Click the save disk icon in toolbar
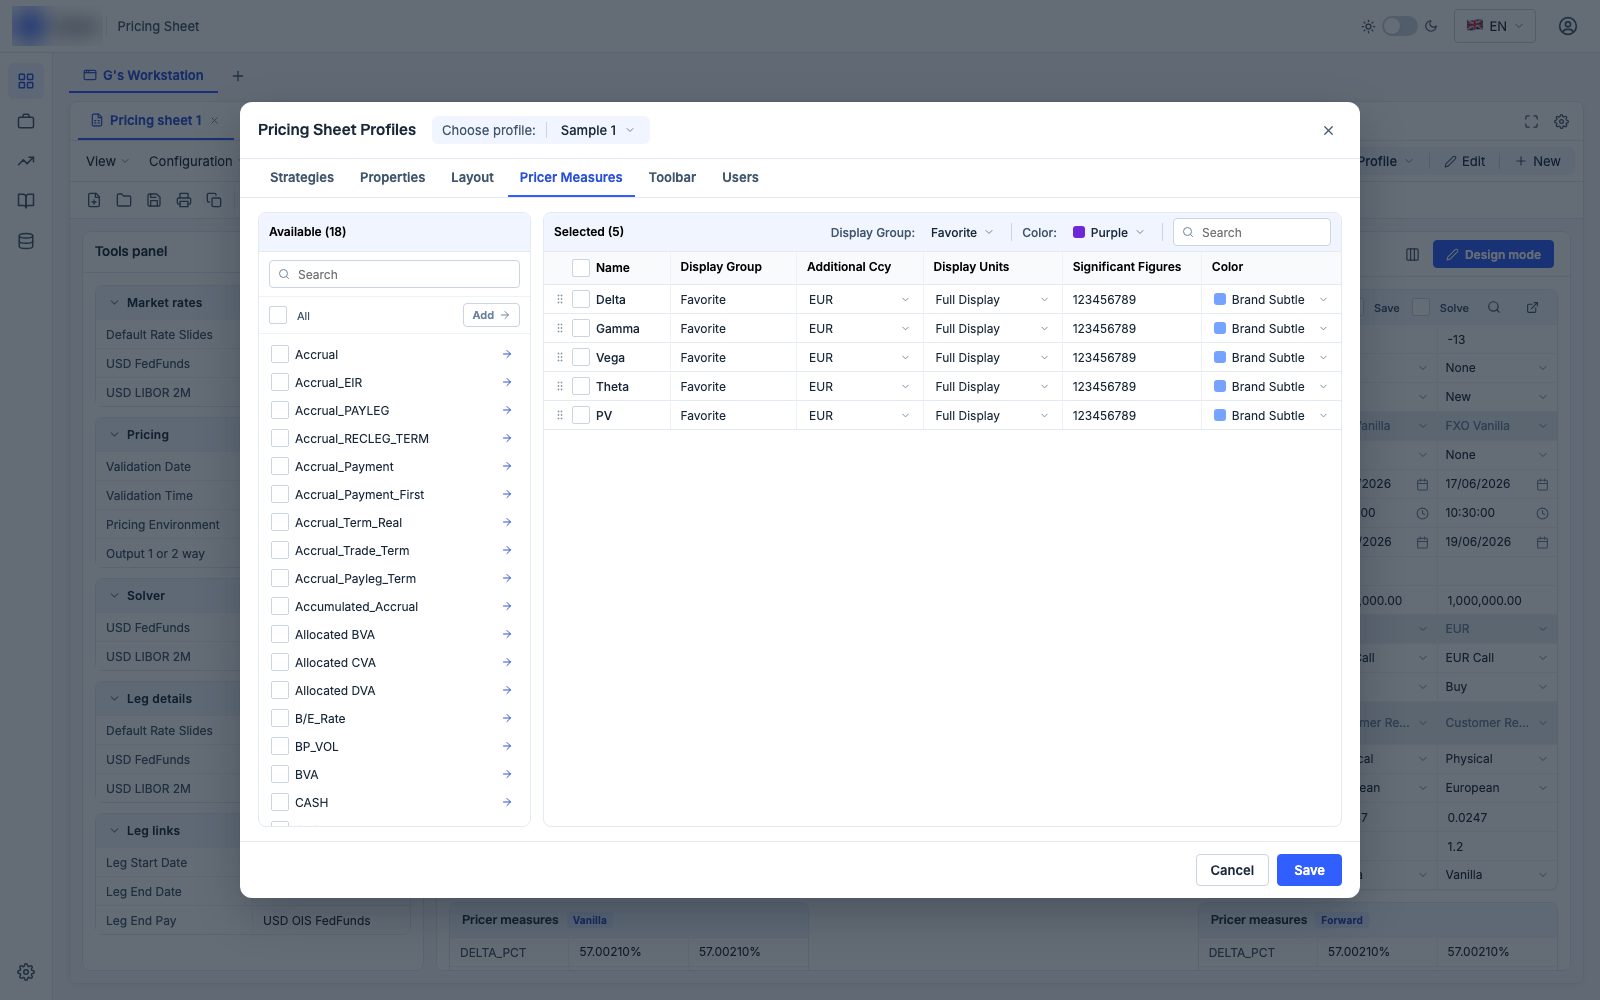 (x=154, y=200)
